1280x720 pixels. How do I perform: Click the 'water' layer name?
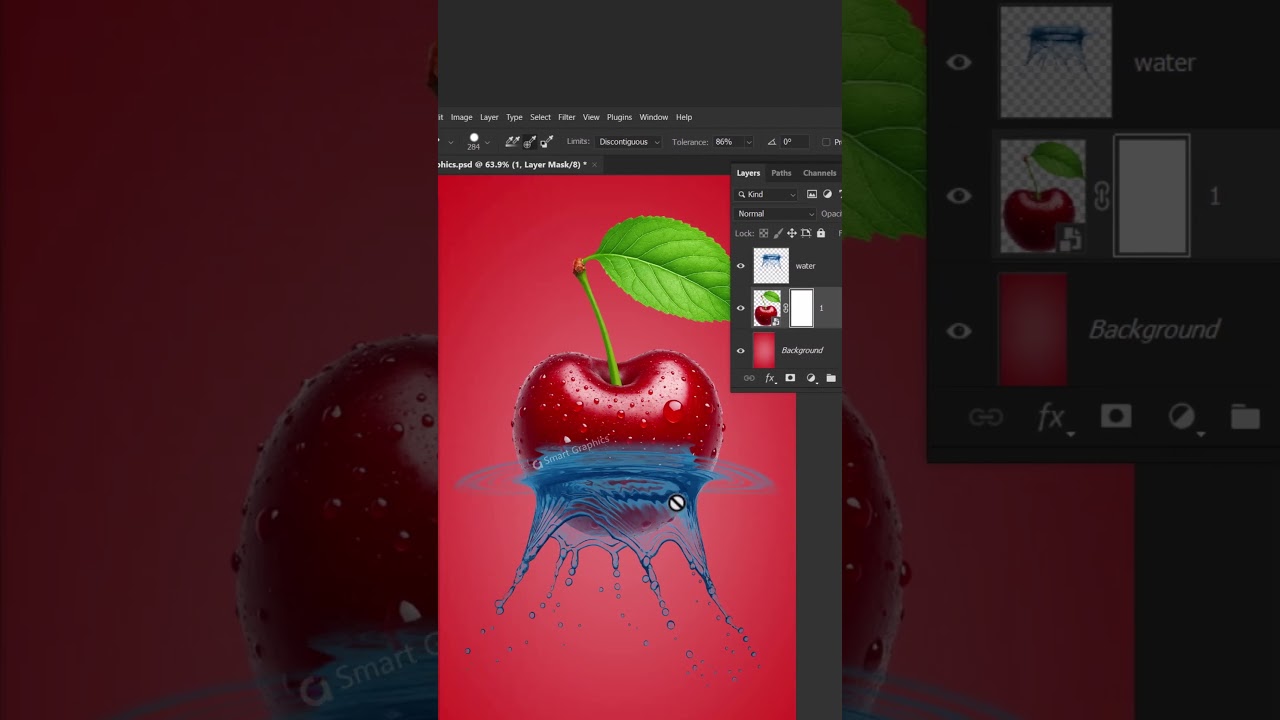805,266
